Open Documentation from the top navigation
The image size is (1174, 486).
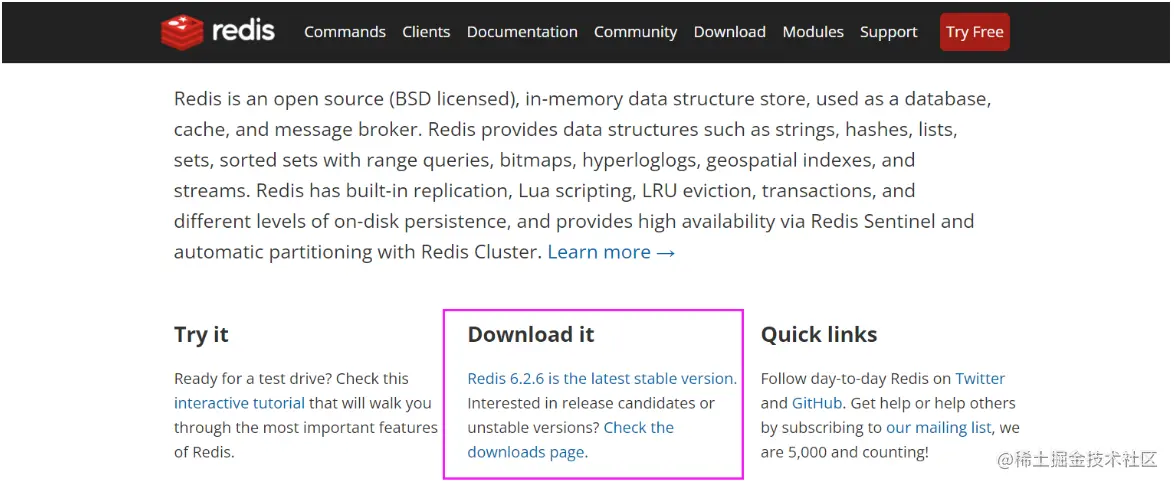pyautogui.click(x=522, y=32)
